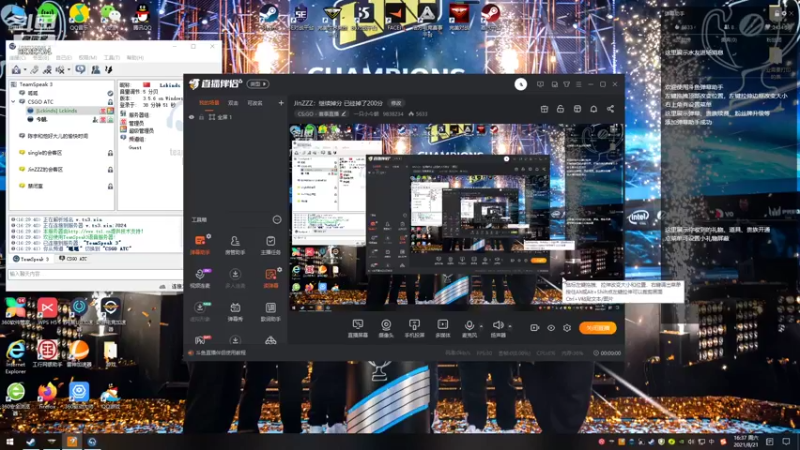The width and height of the screenshot is (800, 450).
Task: Open the record video icon beside the preview eye
Action: (534, 328)
